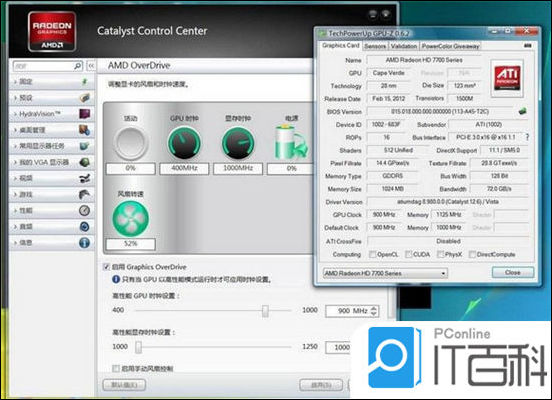Click the 信息 information icon in sidebar
This screenshot has width=552, height=400.
click(x=84, y=243)
